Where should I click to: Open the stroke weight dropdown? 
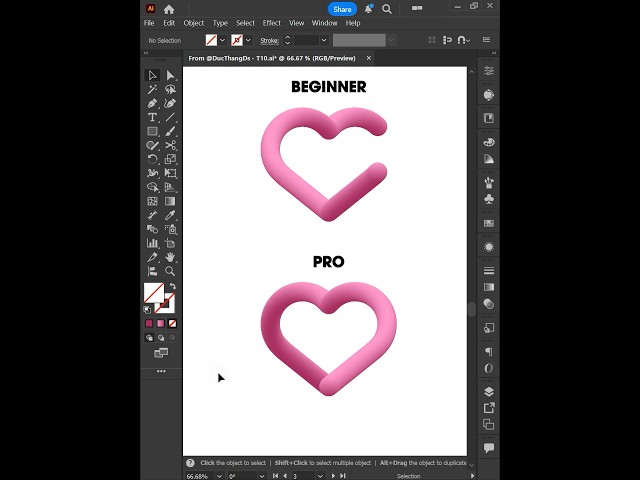[x=324, y=40]
